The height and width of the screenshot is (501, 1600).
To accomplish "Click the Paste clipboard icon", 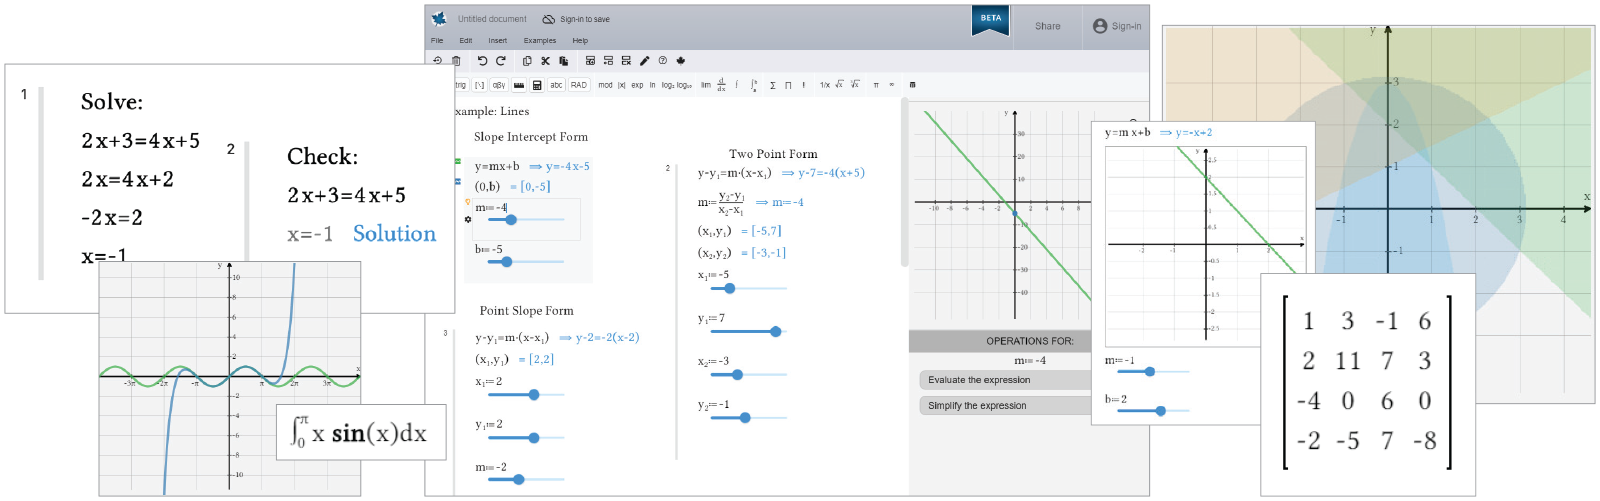I will [563, 61].
